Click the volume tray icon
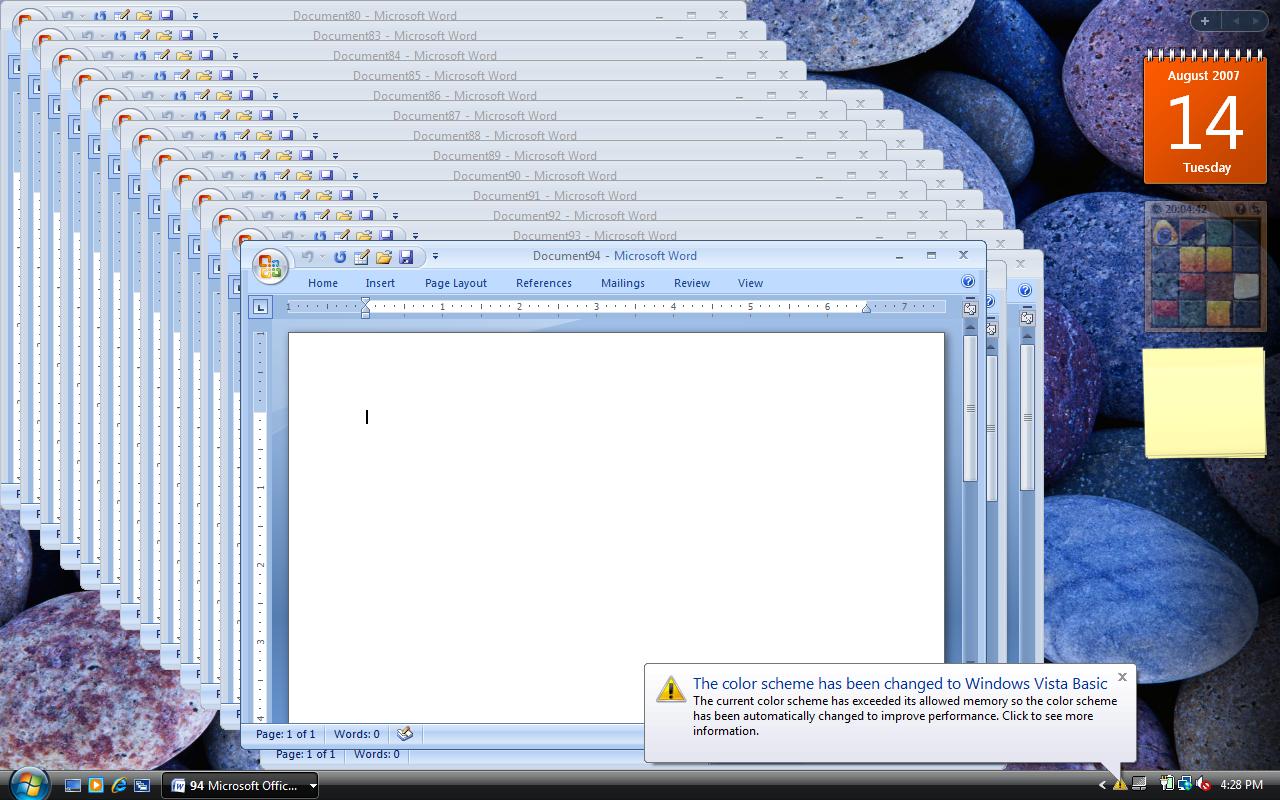 tap(1204, 785)
